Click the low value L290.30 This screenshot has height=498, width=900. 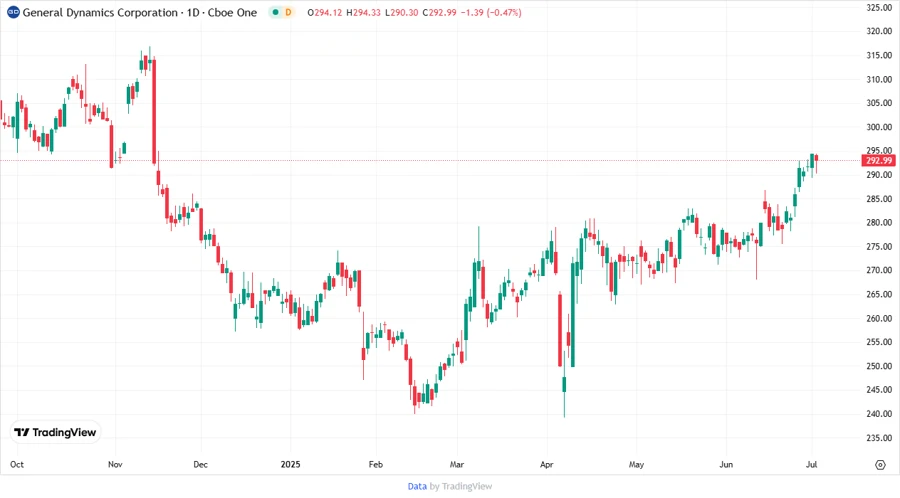coord(401,12)
